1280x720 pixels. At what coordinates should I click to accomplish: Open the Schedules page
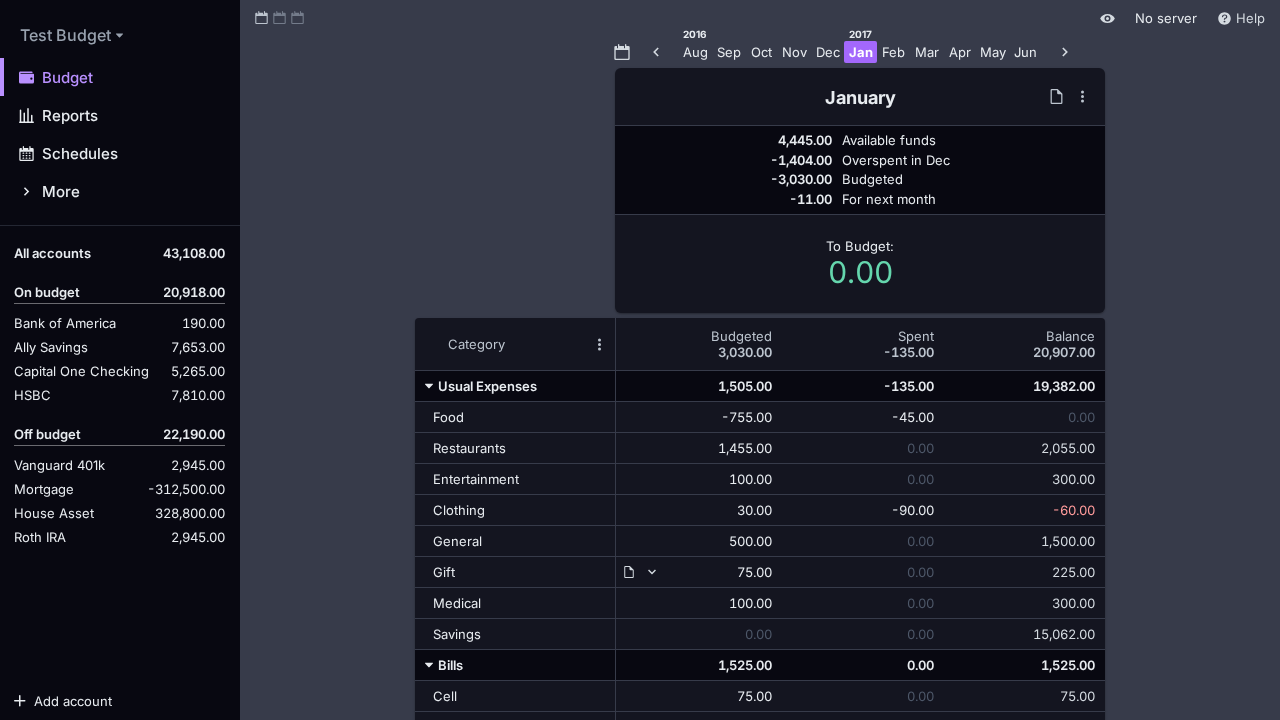(x=79, y=154)
